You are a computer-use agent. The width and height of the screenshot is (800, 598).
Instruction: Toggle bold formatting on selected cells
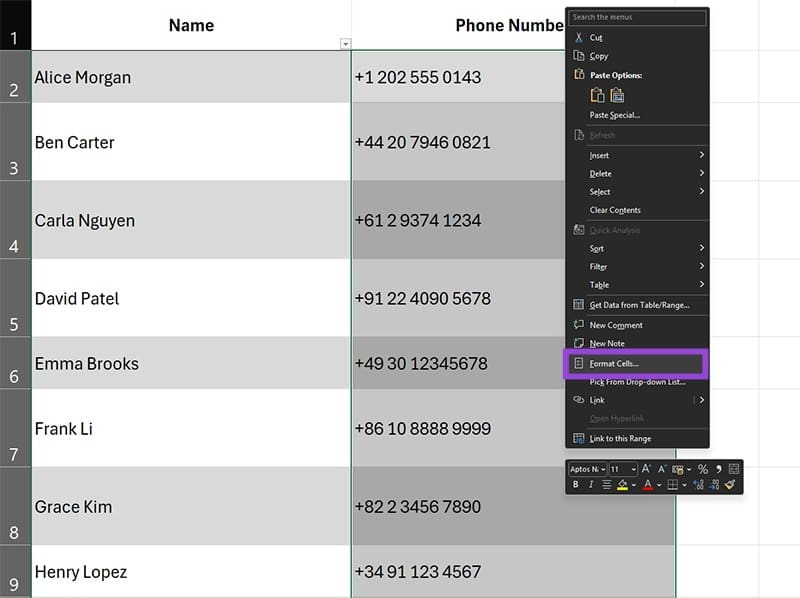click(578, 486)
